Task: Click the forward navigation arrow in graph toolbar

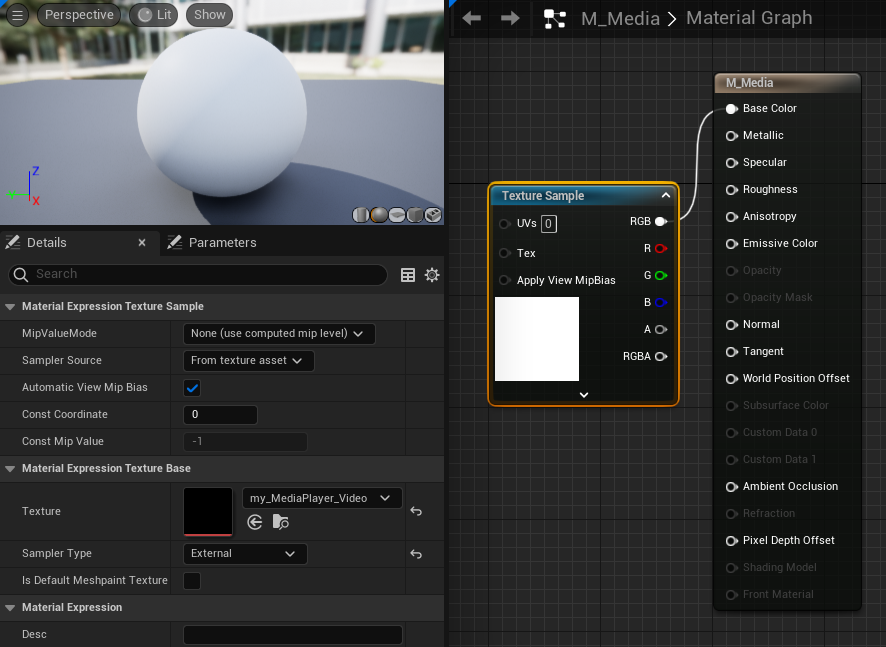Action: [x=510, y=18]
